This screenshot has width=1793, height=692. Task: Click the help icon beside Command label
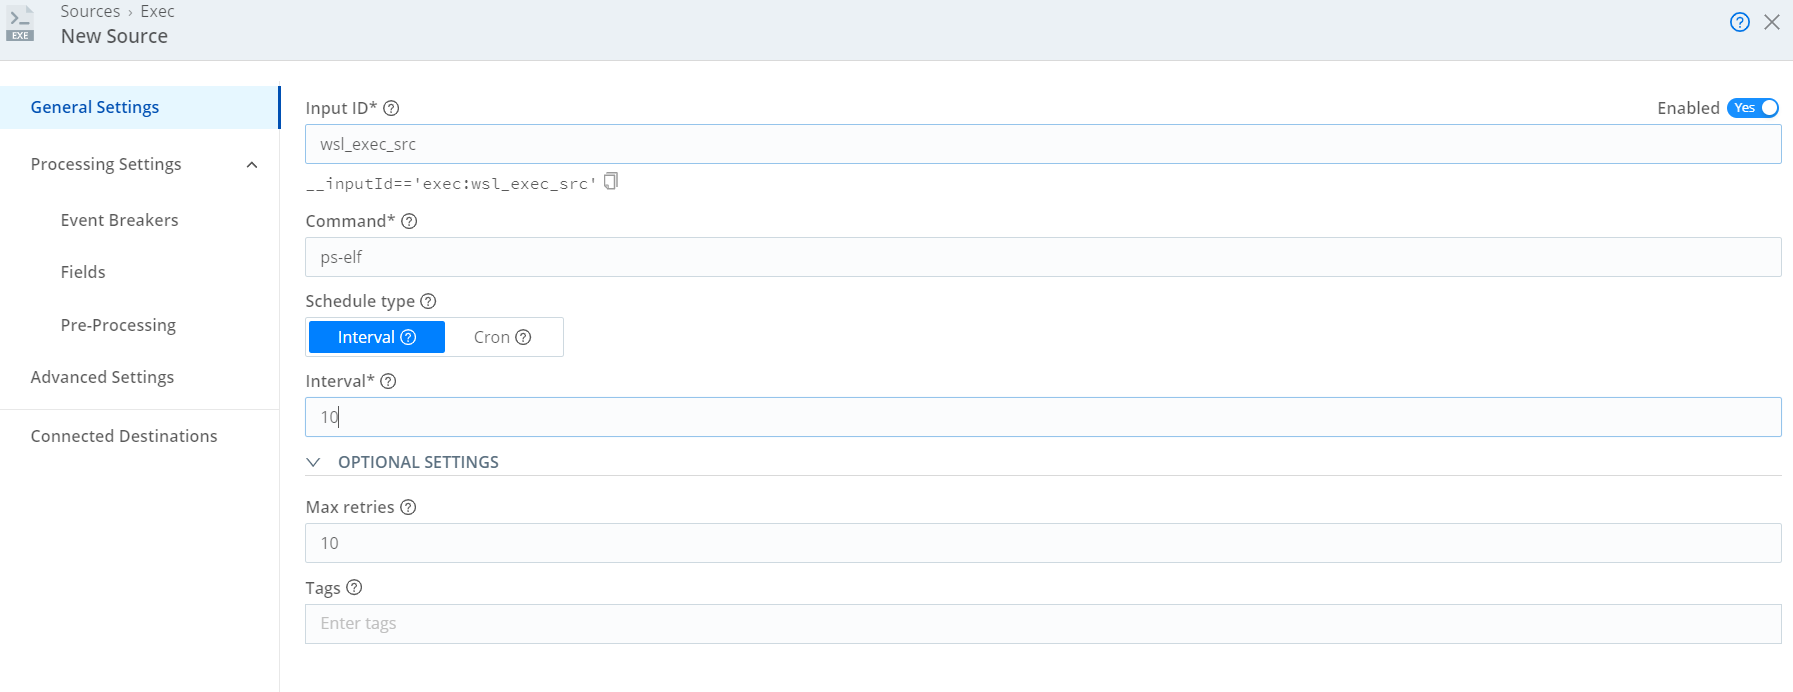[409, 221]
